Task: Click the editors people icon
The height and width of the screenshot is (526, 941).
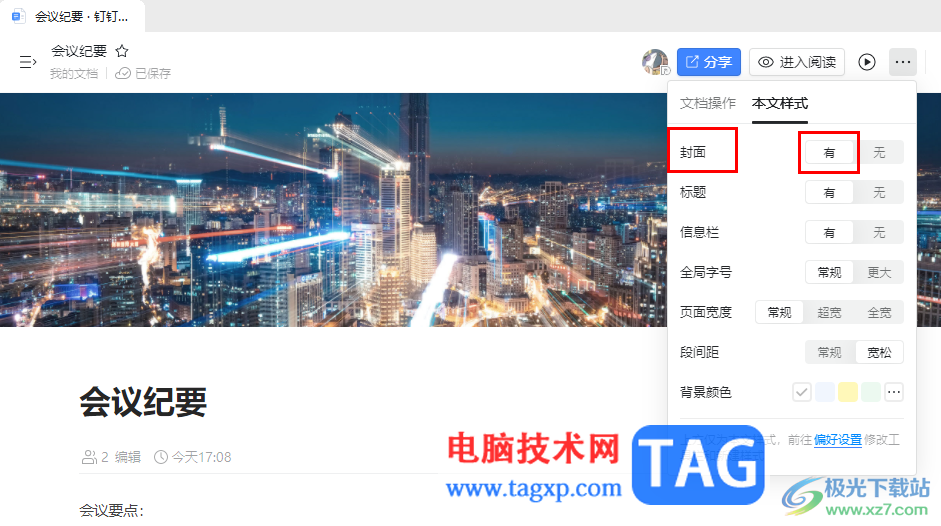Action: (x=89, y=458)
